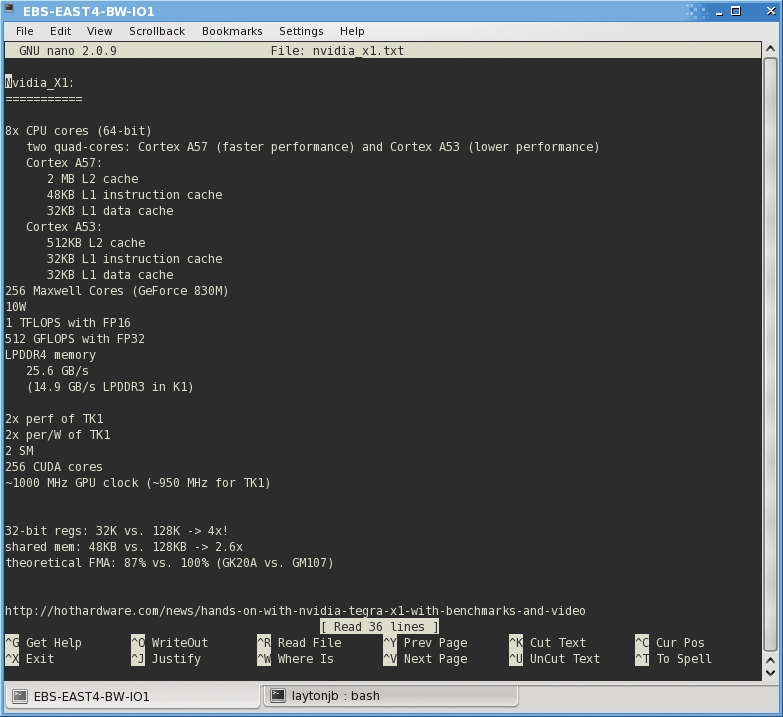Switch to the EBS-EAST4-BW-IO1 terminal tab
783x717 pixels.
[x=132, y=696]
